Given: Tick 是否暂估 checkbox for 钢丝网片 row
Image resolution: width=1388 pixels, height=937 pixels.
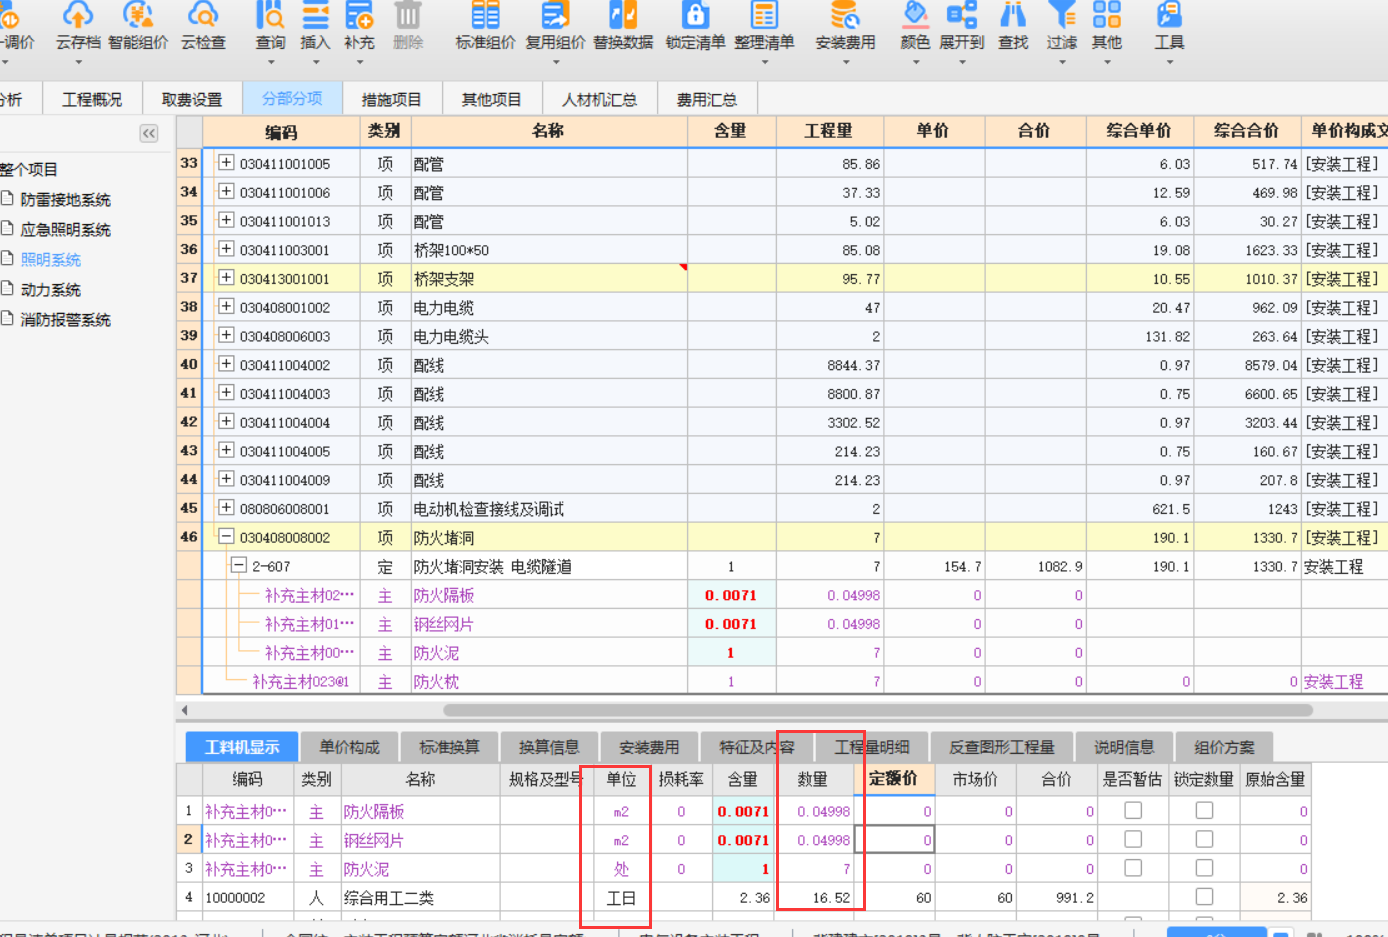Looking at the screenshot, I should (x=1133, y=839).
